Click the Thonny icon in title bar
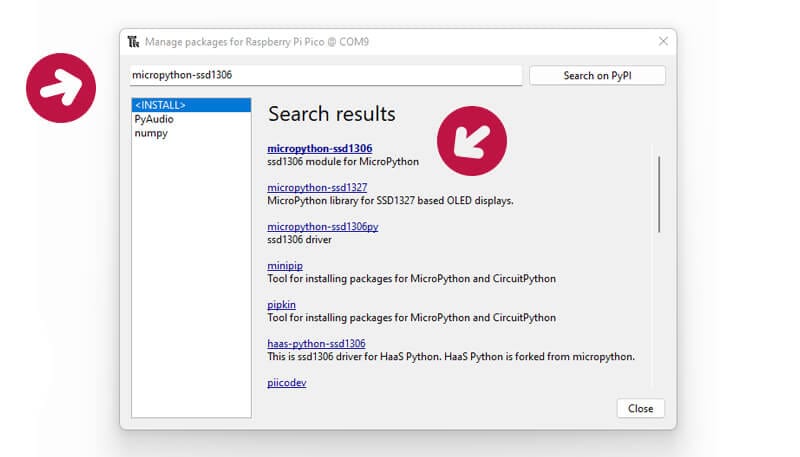This screenshot has width=800, height=457. coord(133,42)
